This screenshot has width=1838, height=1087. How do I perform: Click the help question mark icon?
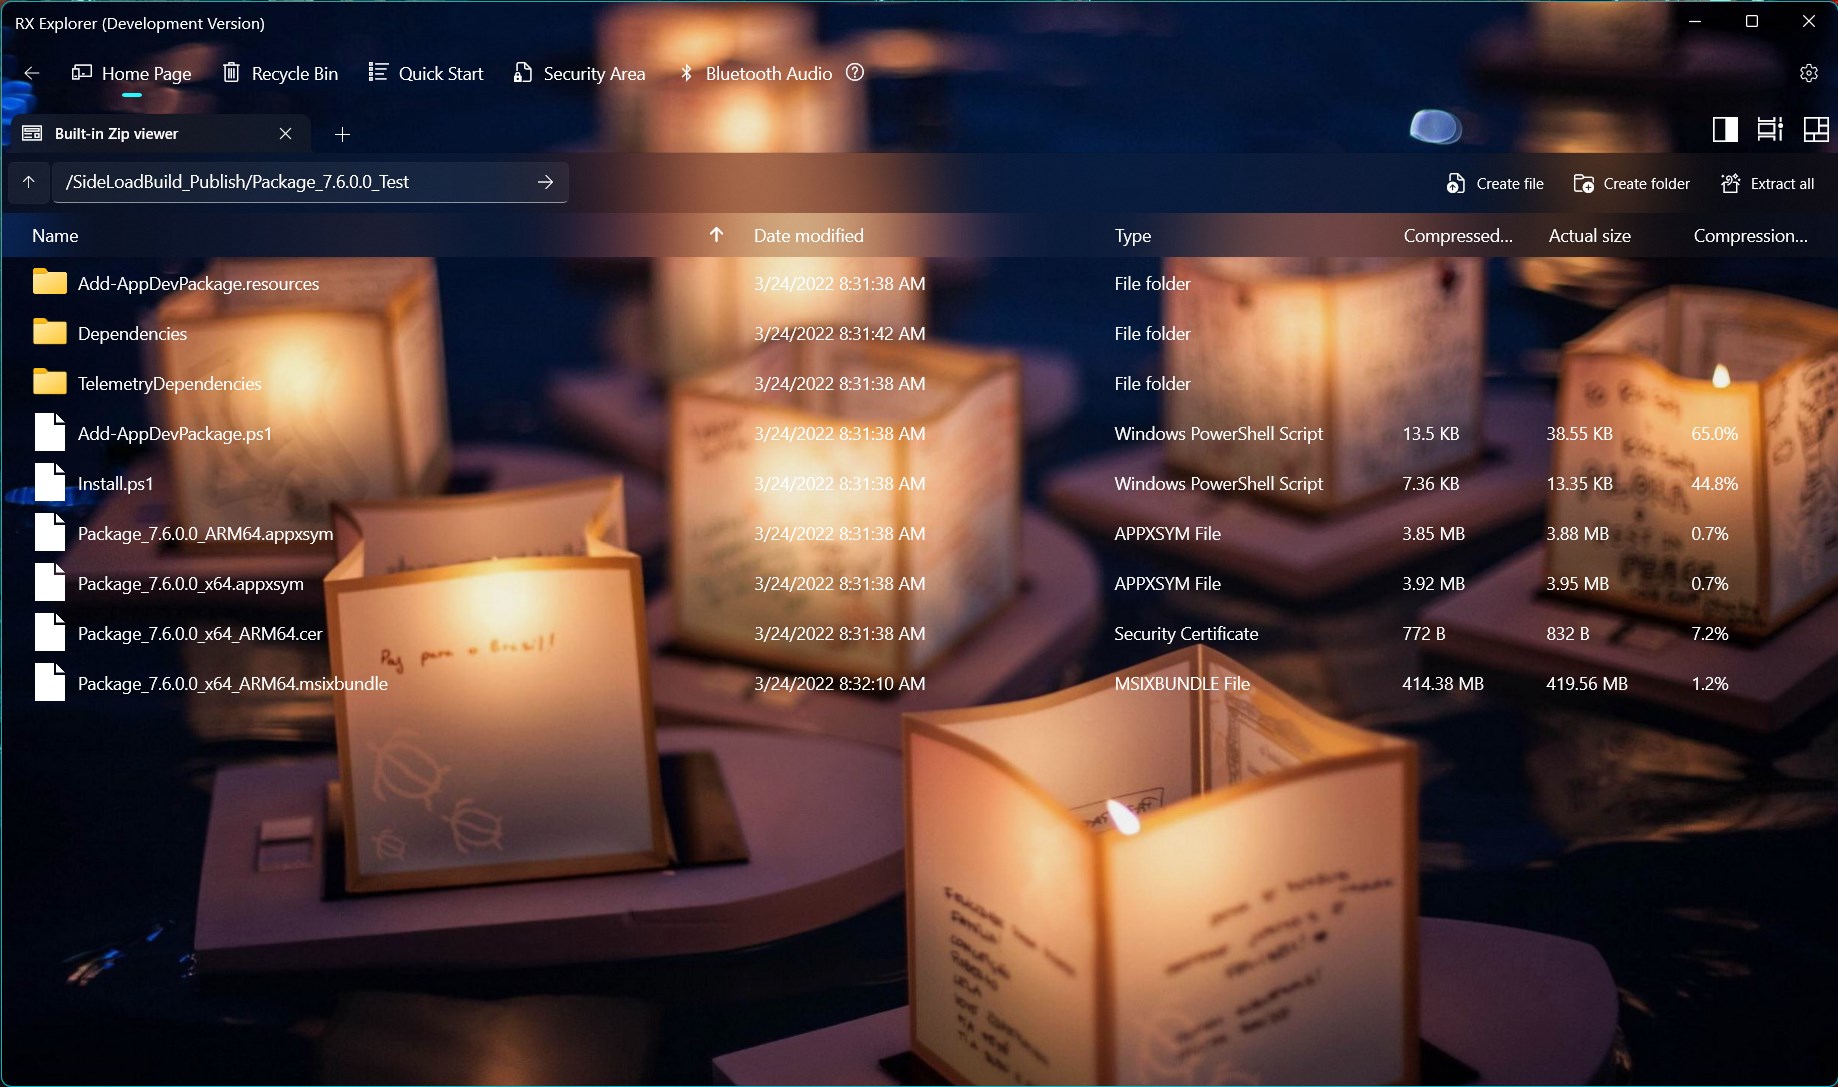coord(855,72)
